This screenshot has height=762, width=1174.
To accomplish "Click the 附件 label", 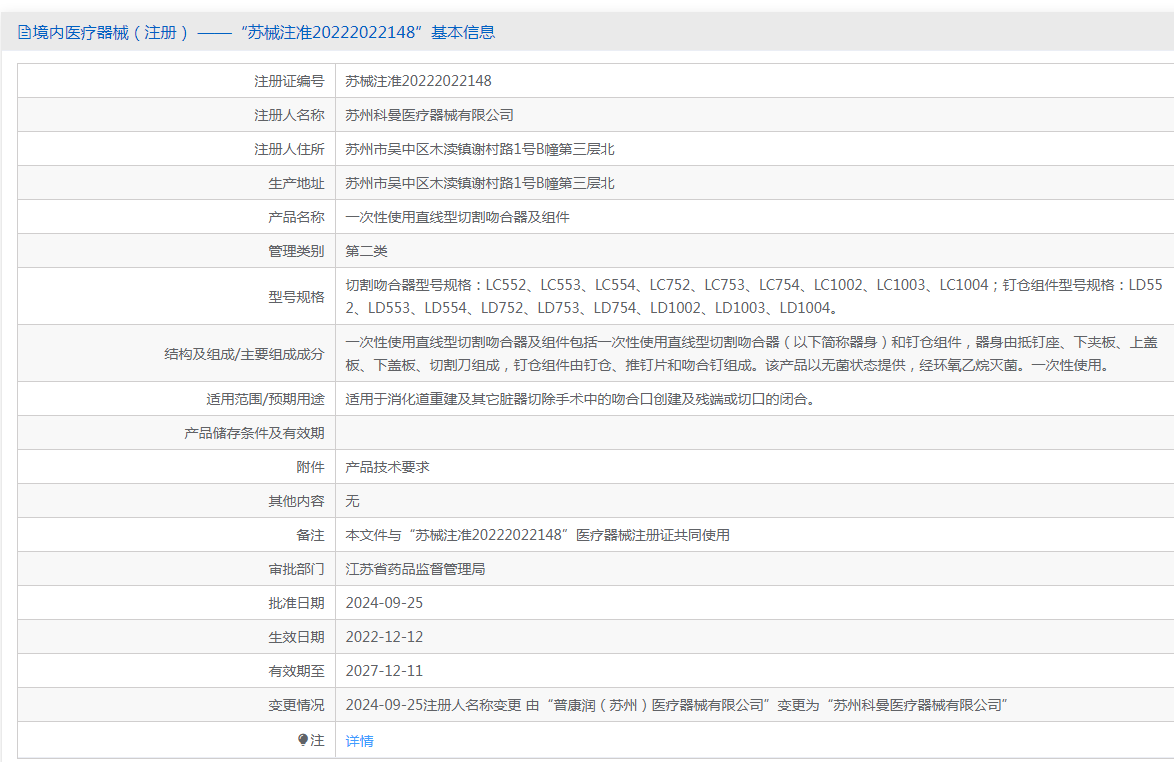I will point(310,467).
